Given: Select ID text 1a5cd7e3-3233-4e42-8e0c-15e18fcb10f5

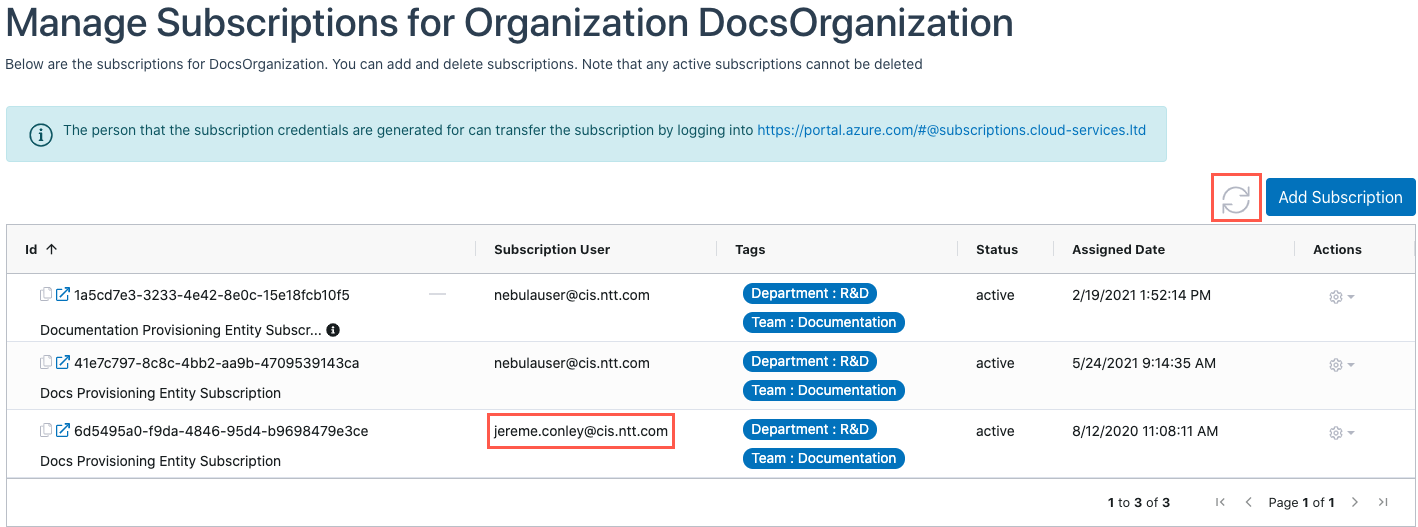Looking at the screenshot, I should pyautogui.click(x=212, y=295).
